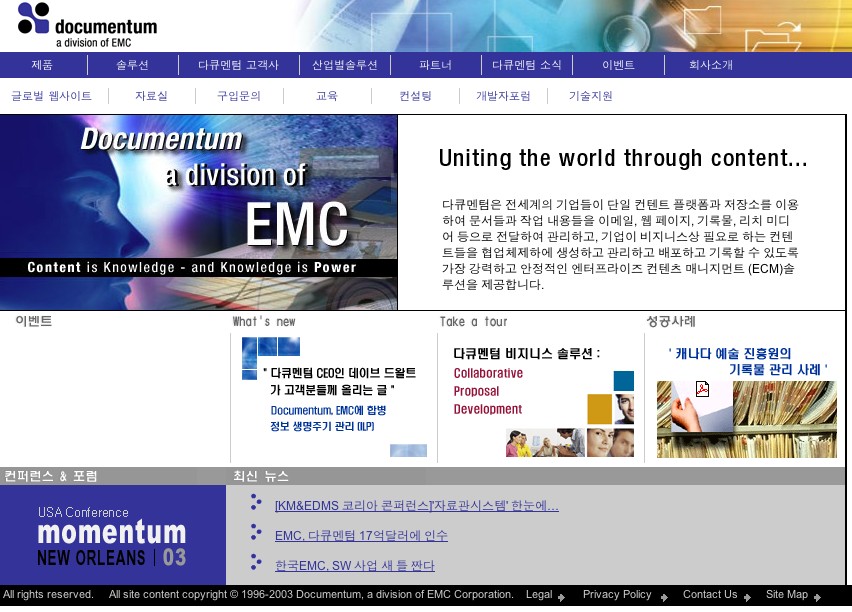The width and height of the screenshot is (852, 612).
Task: Click the 최신 뉴스 heading
Action: 261,476
